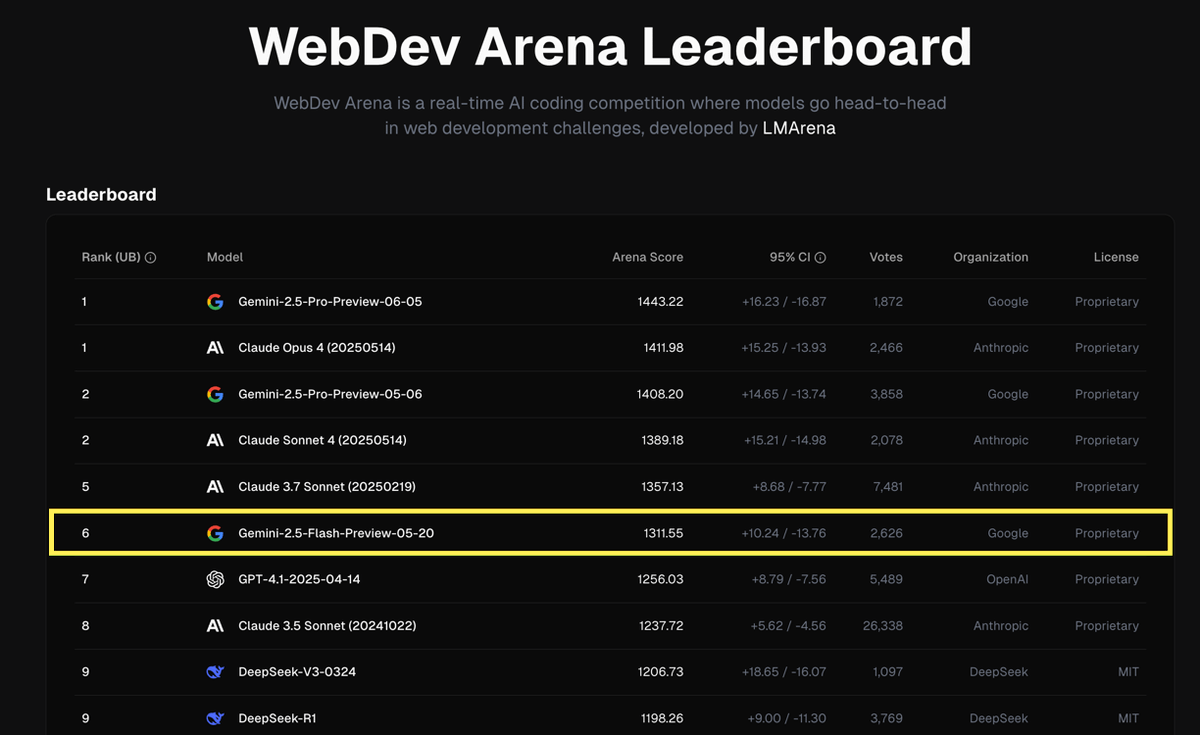Open the DeepSeek-R1 model link
Image resolution: width=1200 pixels, height=735 pixels.
point(277,718)
